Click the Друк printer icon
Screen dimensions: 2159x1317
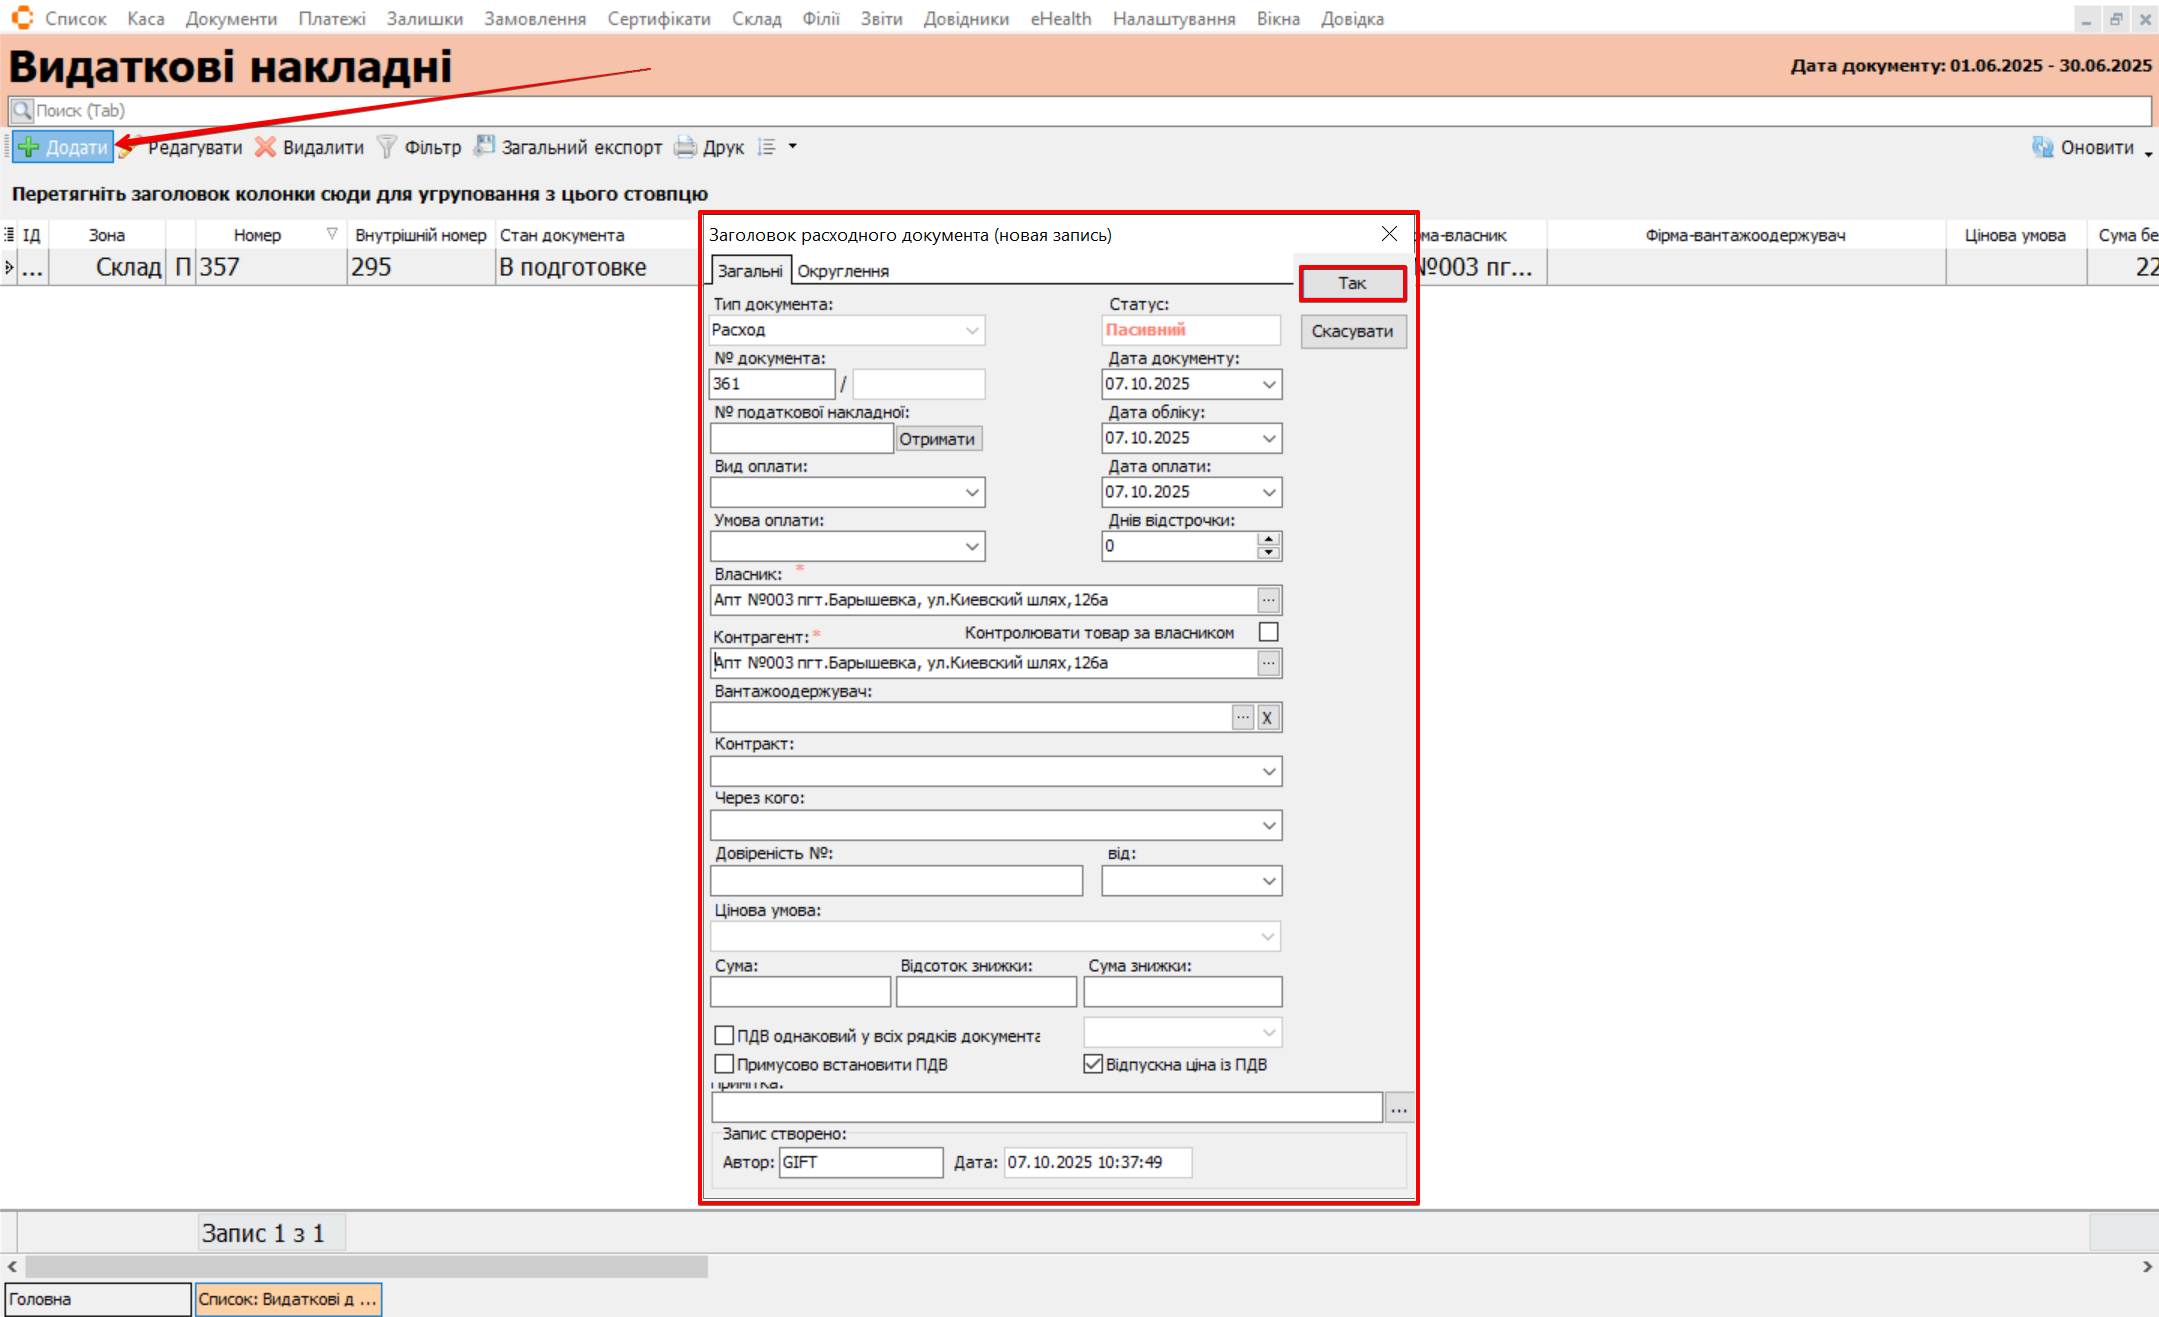(685, 147)
